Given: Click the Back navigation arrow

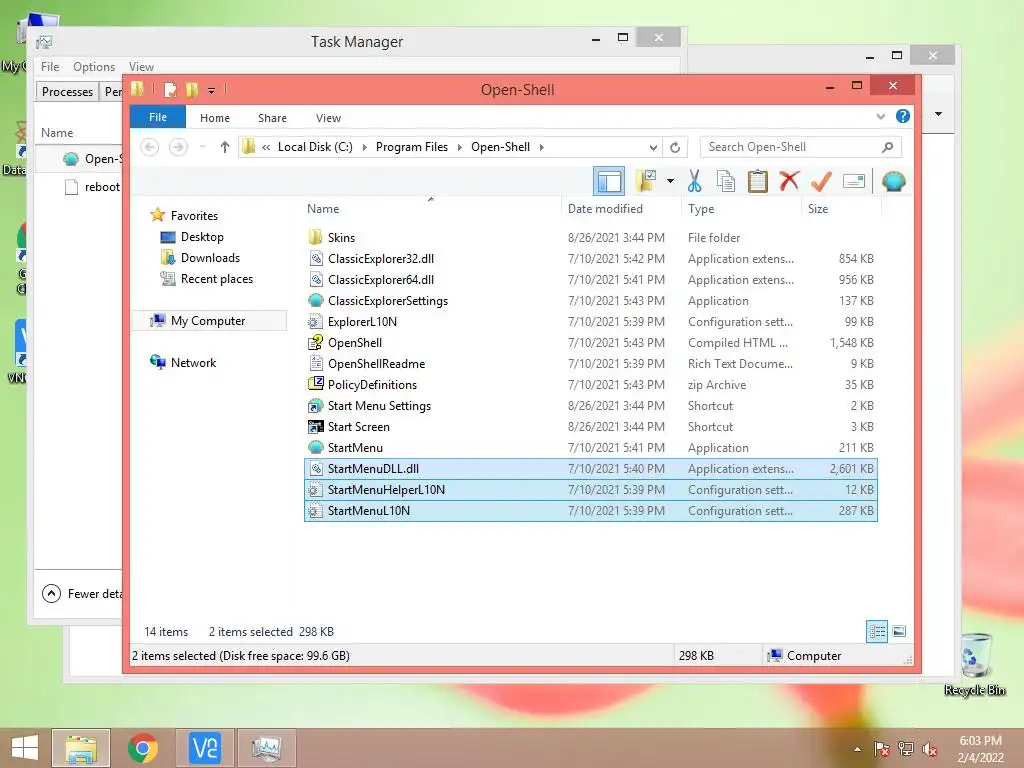Looking at the screenshot, I should coord(150,148).
